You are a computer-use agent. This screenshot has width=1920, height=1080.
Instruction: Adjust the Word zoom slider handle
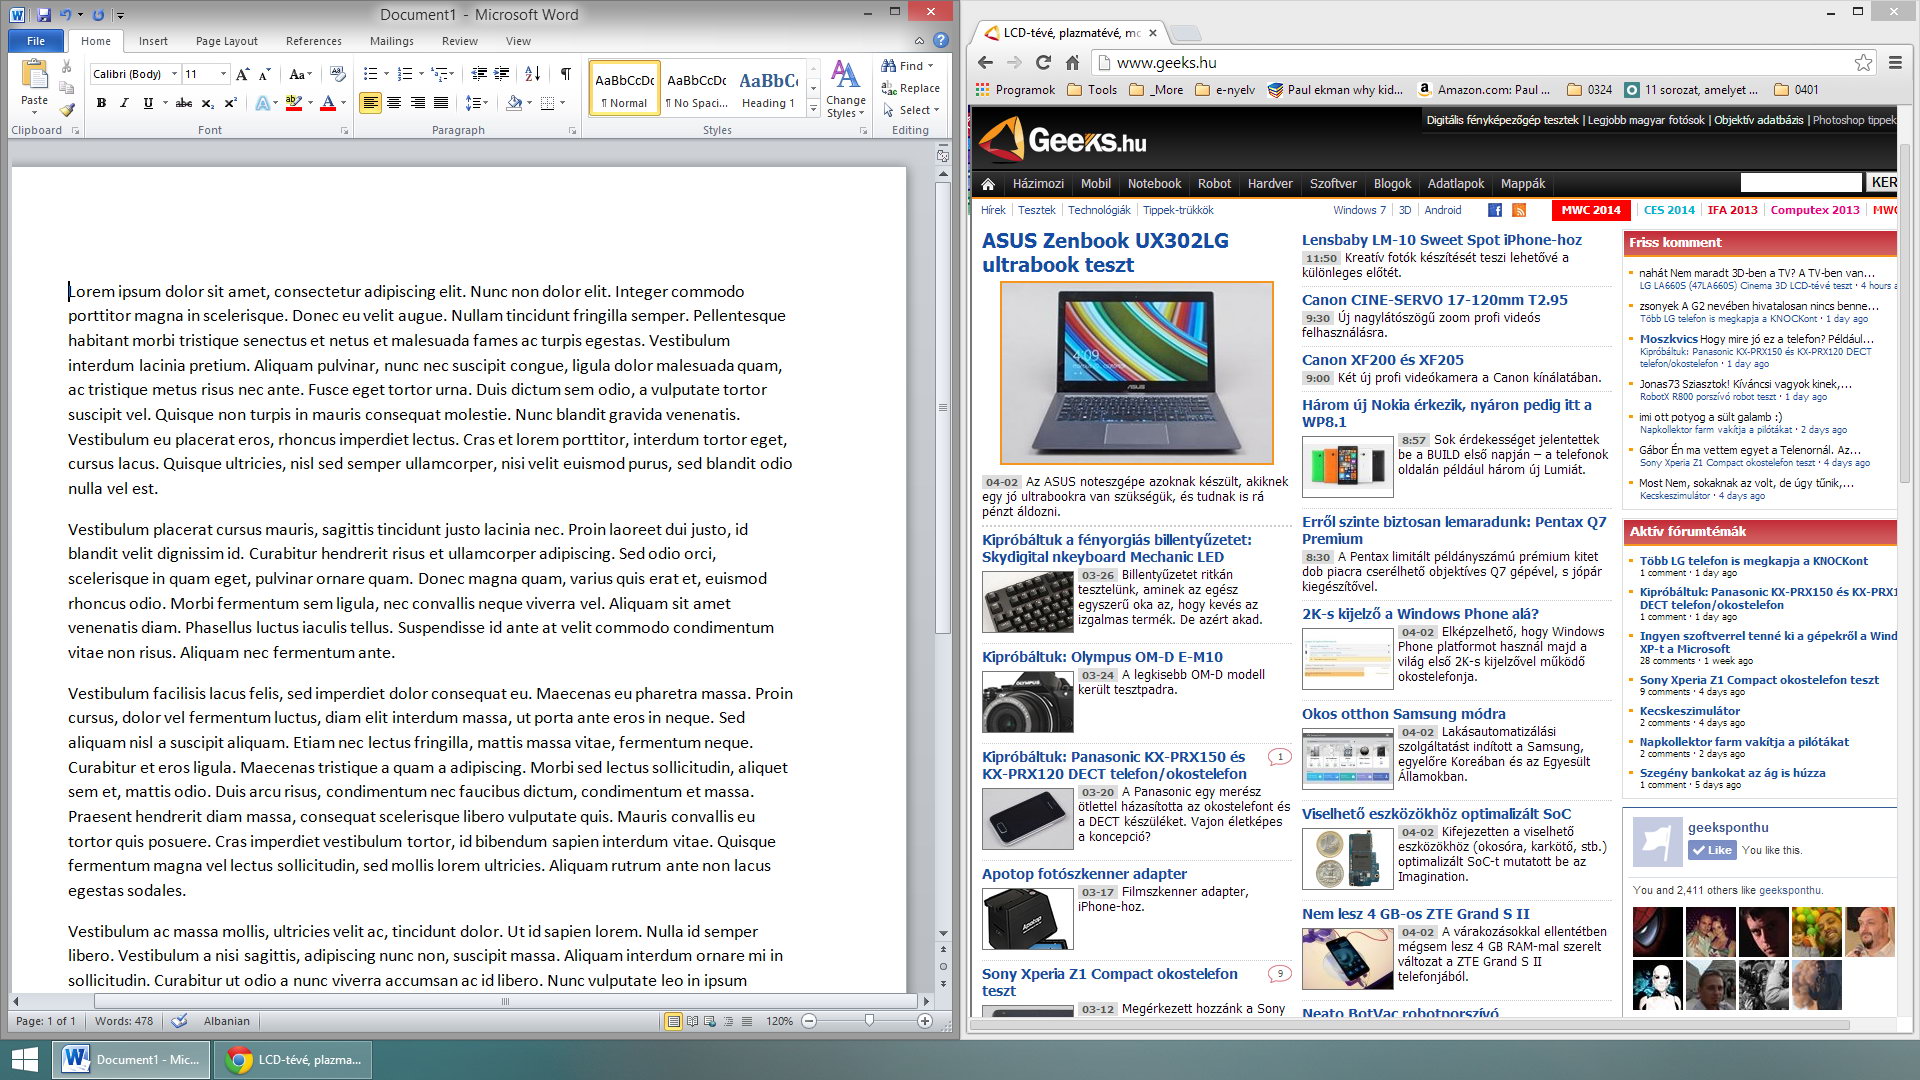click(x=869, y=1021)
